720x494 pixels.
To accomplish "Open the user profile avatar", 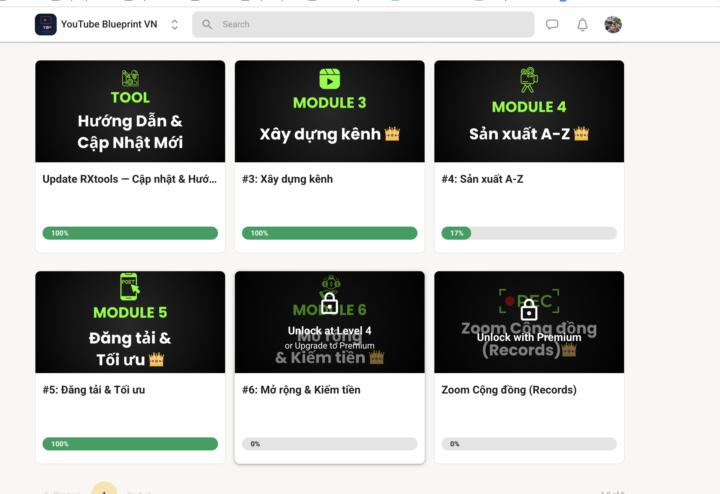I will click(613, 24).
